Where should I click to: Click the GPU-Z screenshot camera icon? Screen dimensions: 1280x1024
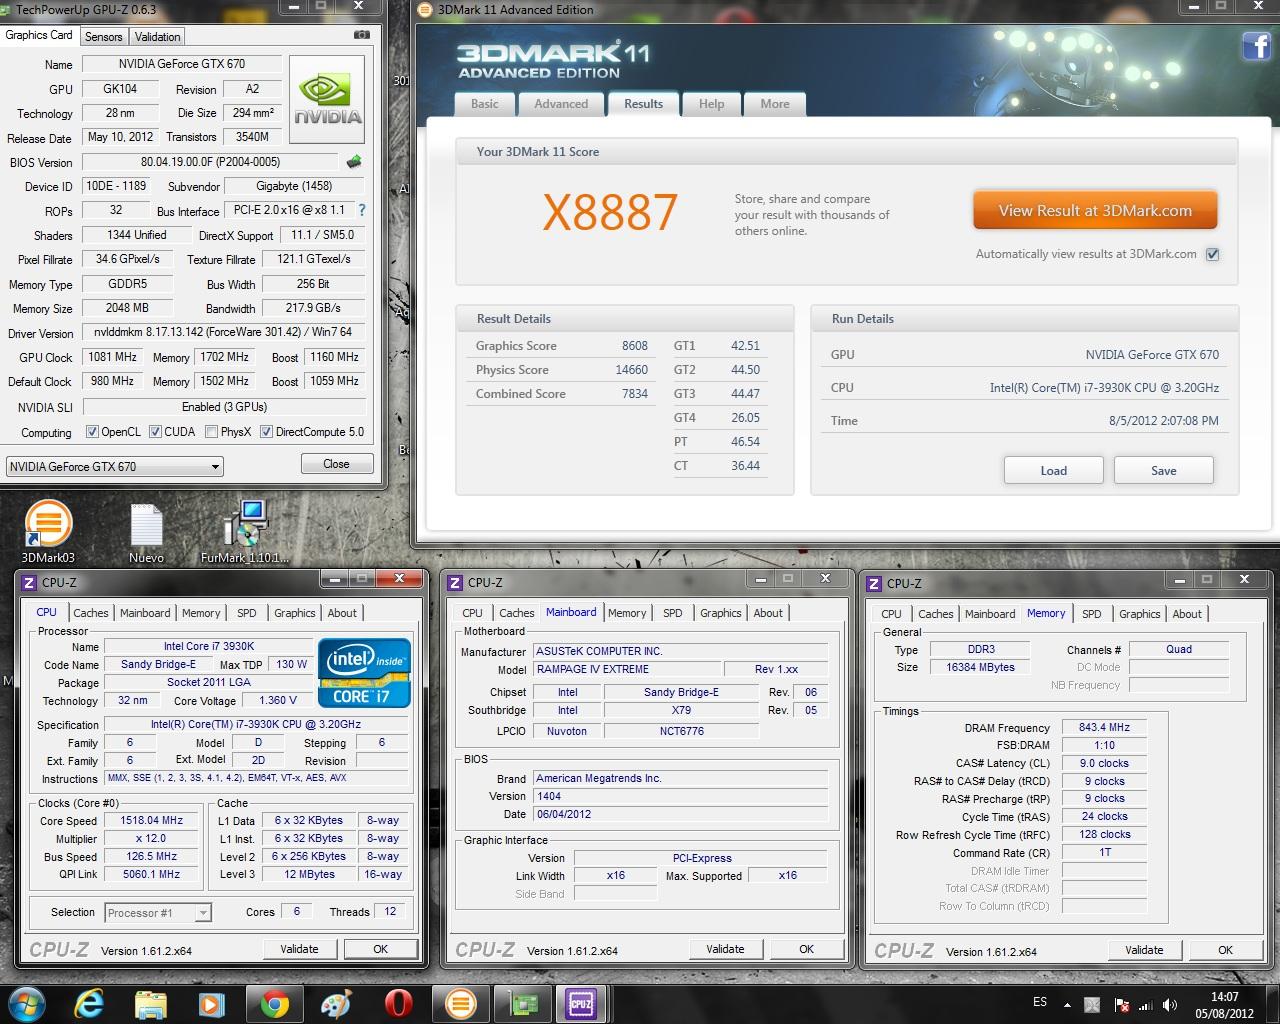tap(361, 35)
